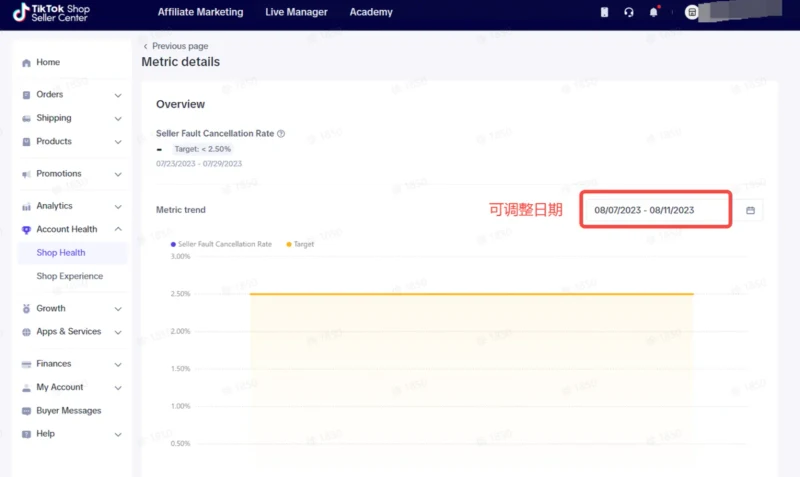Click the date range field 08/07/2023 - 08/11/2023
This screenshot has height=477, width=800.
(656, 210)
